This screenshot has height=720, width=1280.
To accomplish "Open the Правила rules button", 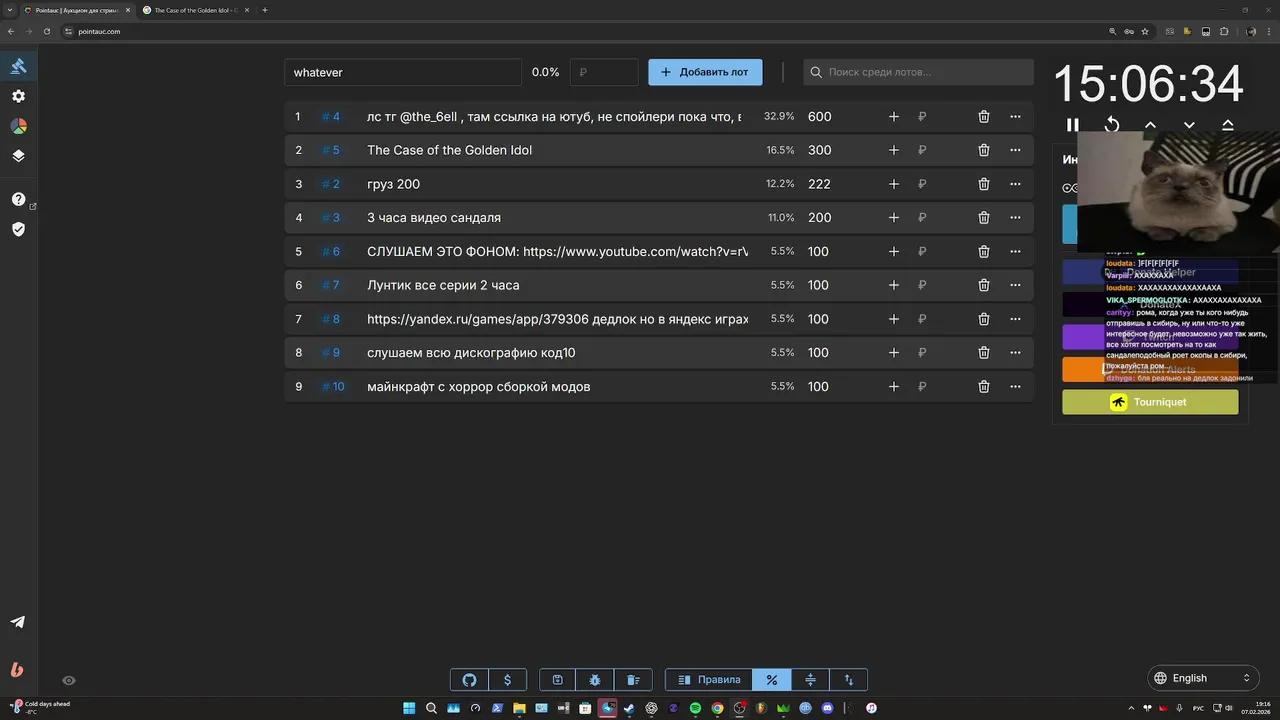I will (x=709, y=680).
